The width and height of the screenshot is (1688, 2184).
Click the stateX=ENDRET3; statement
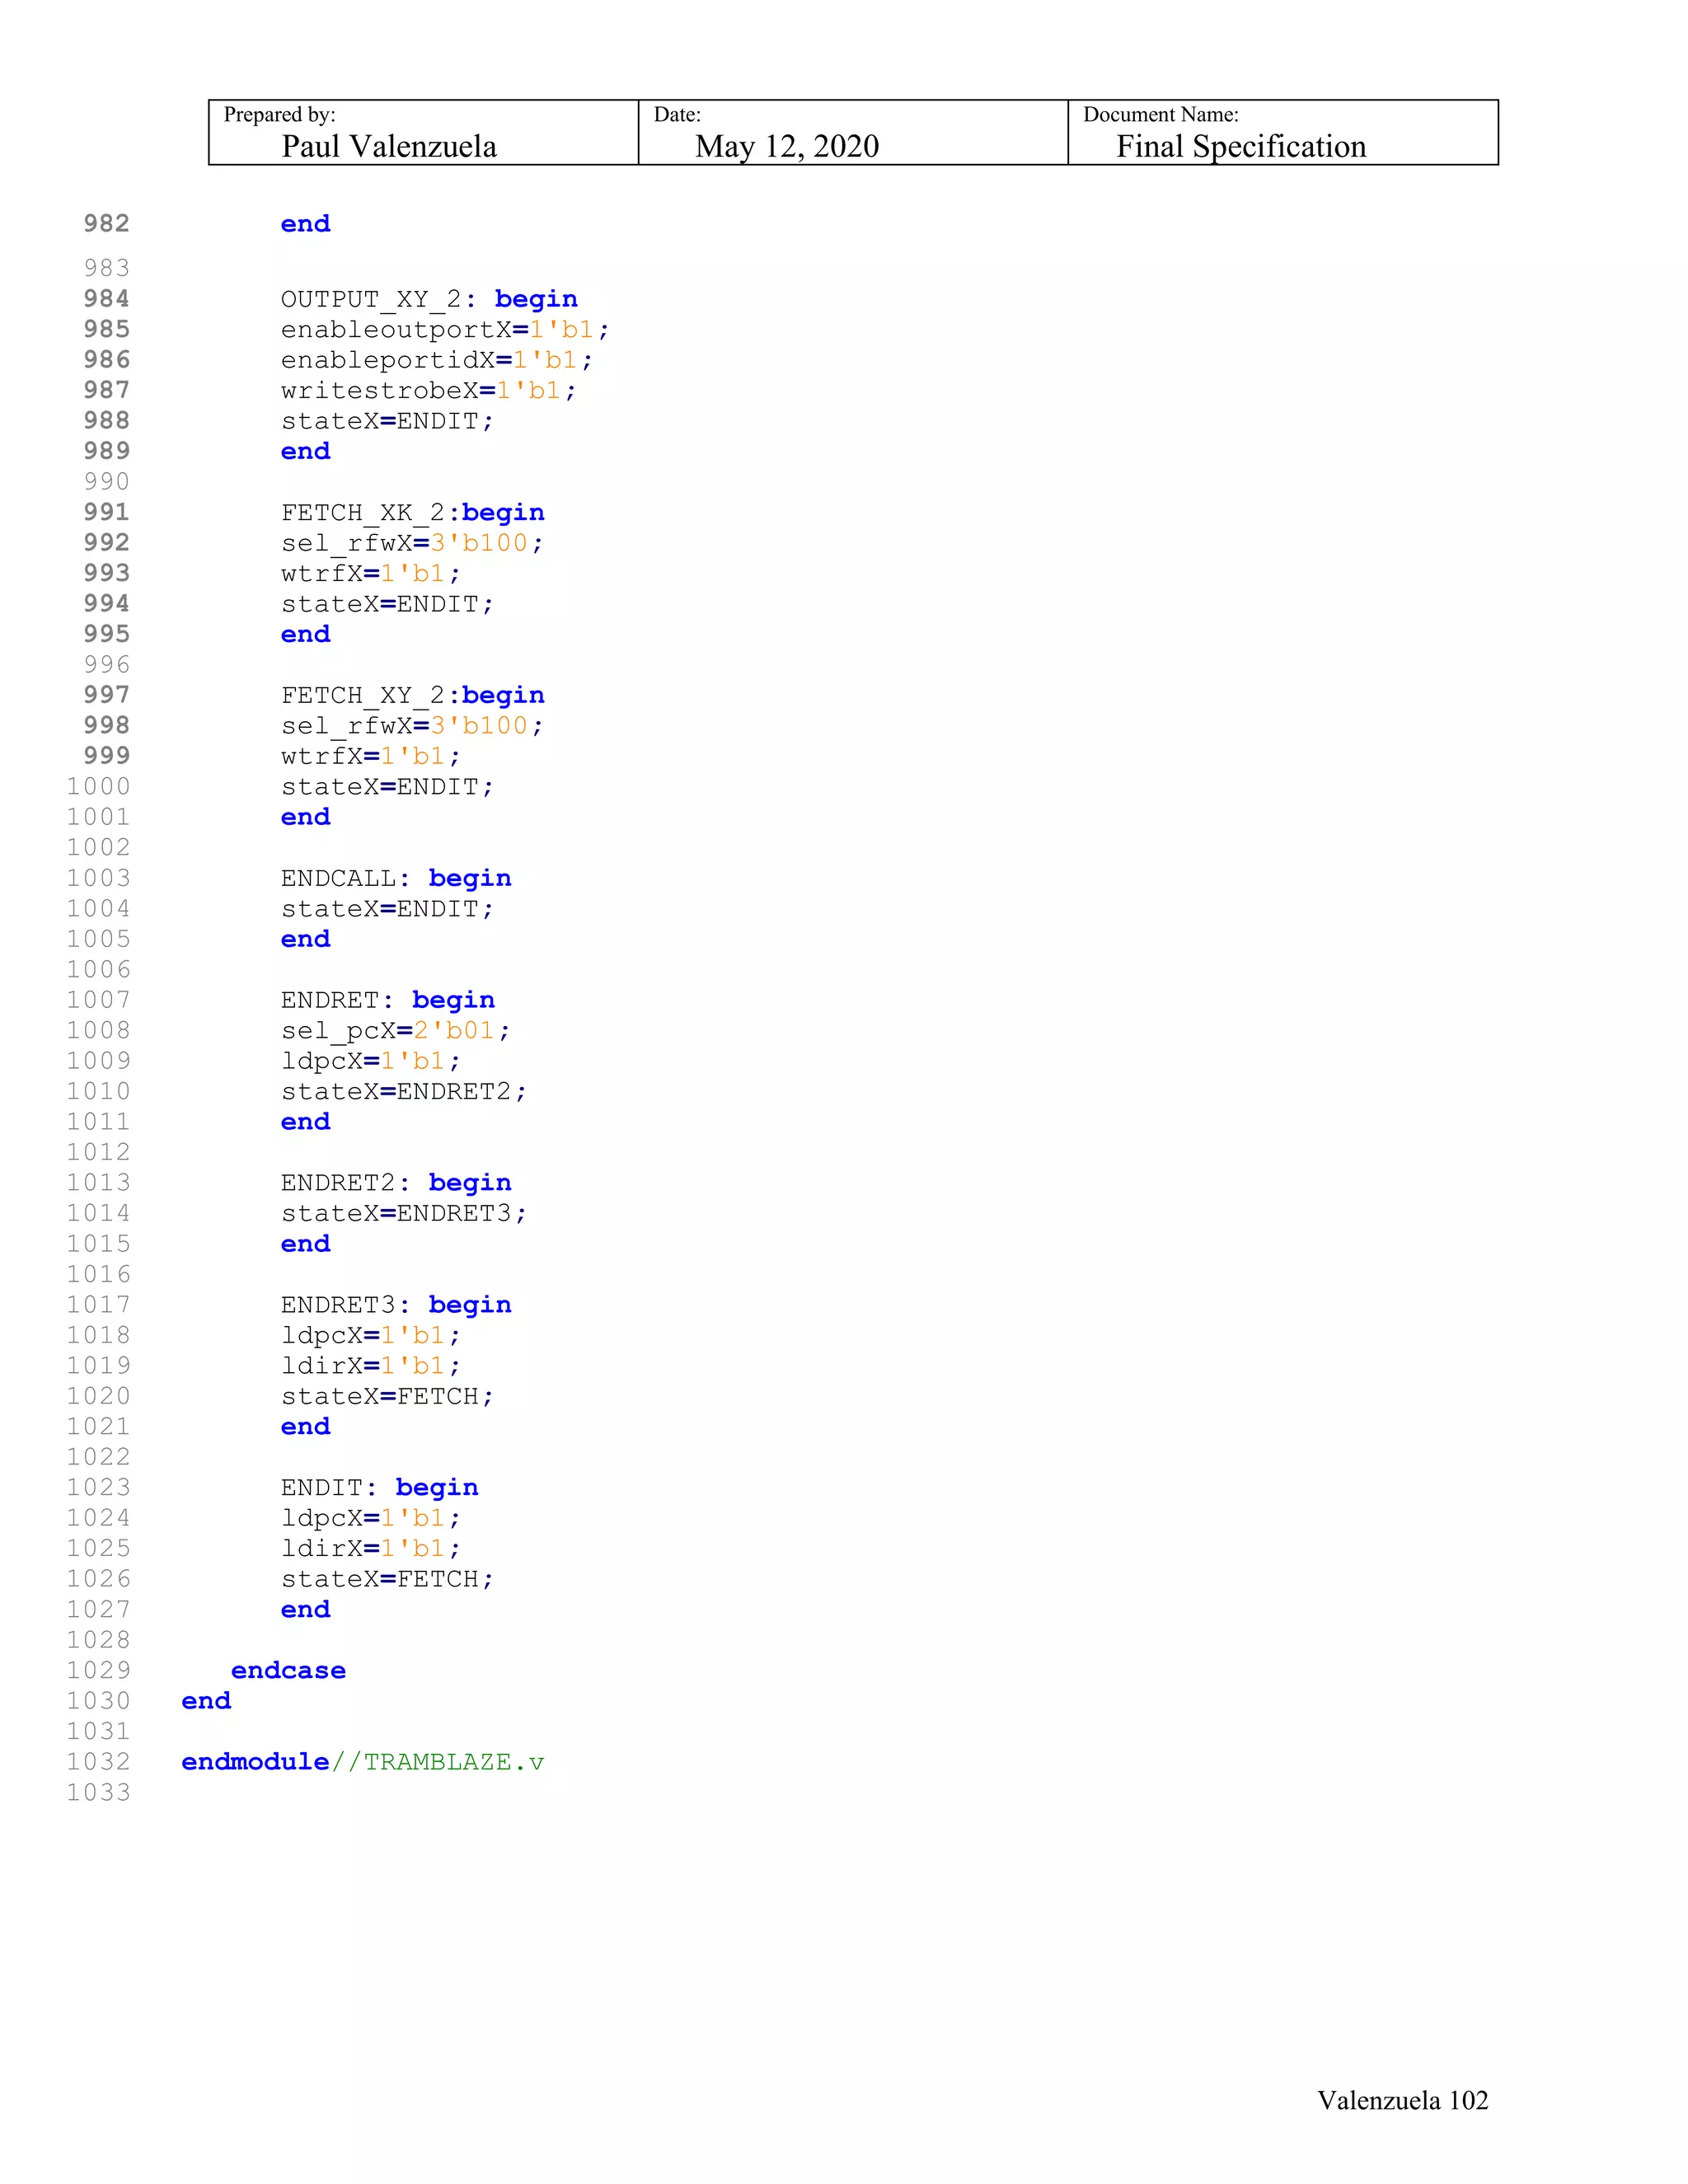[x=404, y=1213]
